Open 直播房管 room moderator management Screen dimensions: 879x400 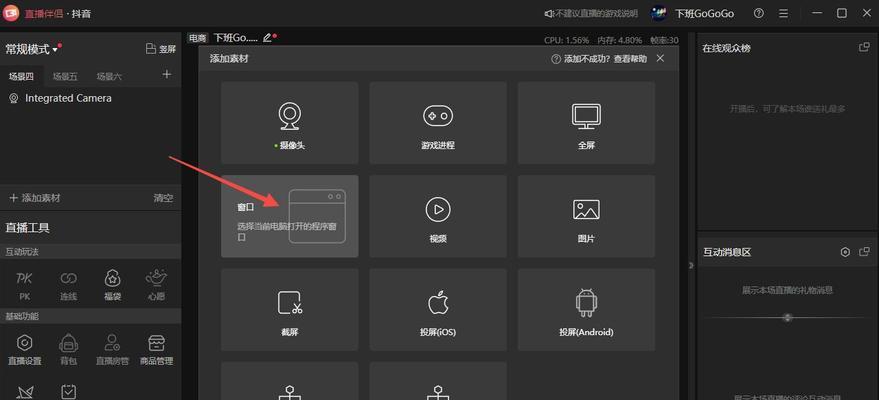coord(112,350)
